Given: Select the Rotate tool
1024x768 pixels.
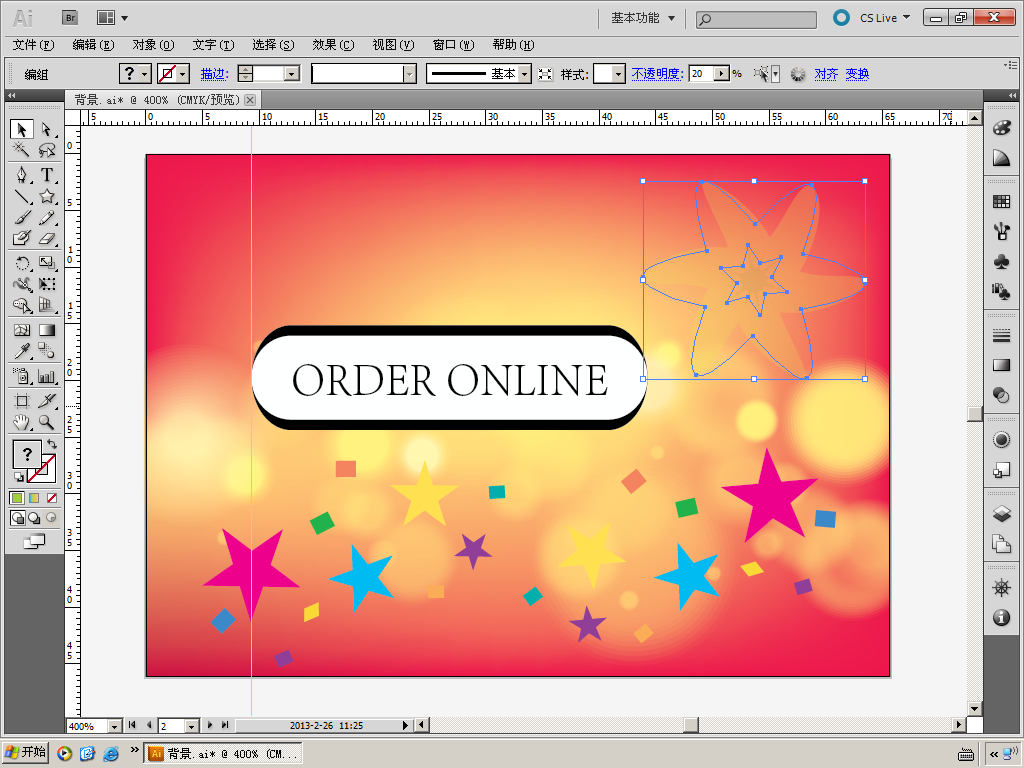Looking at the screenshot, I should pos(22,263).
